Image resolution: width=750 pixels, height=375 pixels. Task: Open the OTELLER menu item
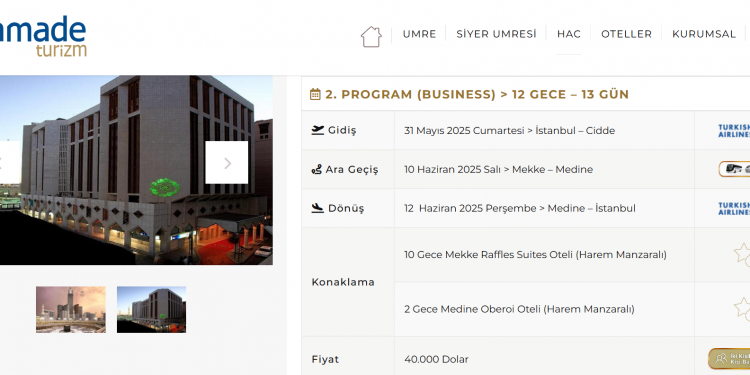[627, 34]
